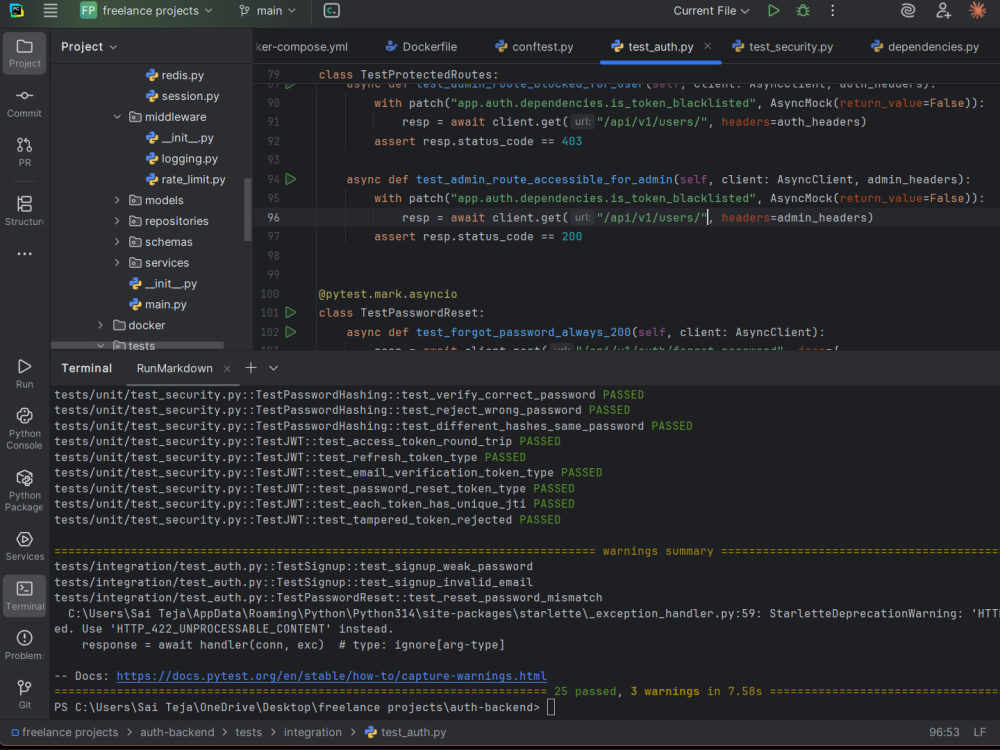Open Code With Me add-user icon
The height and width of the screenshot is (750, 1000).
tap(943, 11)
